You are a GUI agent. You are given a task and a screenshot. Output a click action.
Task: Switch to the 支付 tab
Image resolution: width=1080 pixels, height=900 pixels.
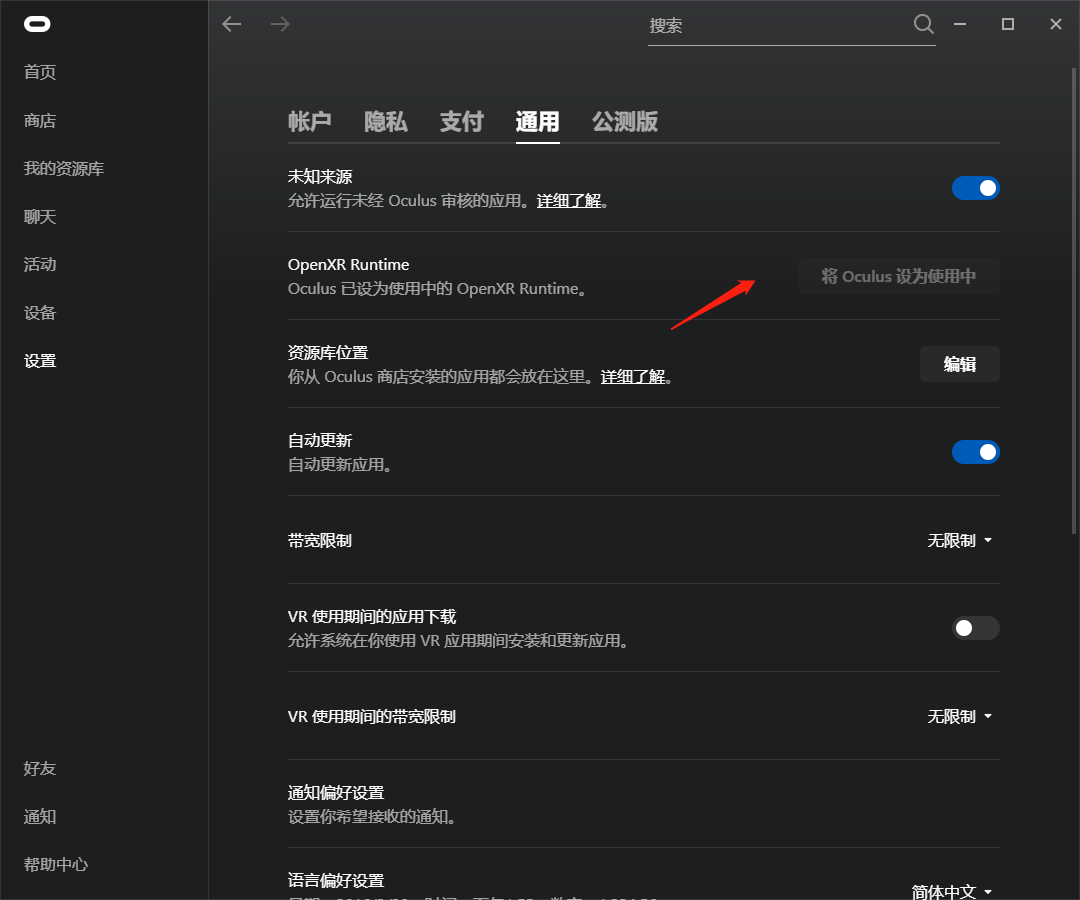coord(461,122)
